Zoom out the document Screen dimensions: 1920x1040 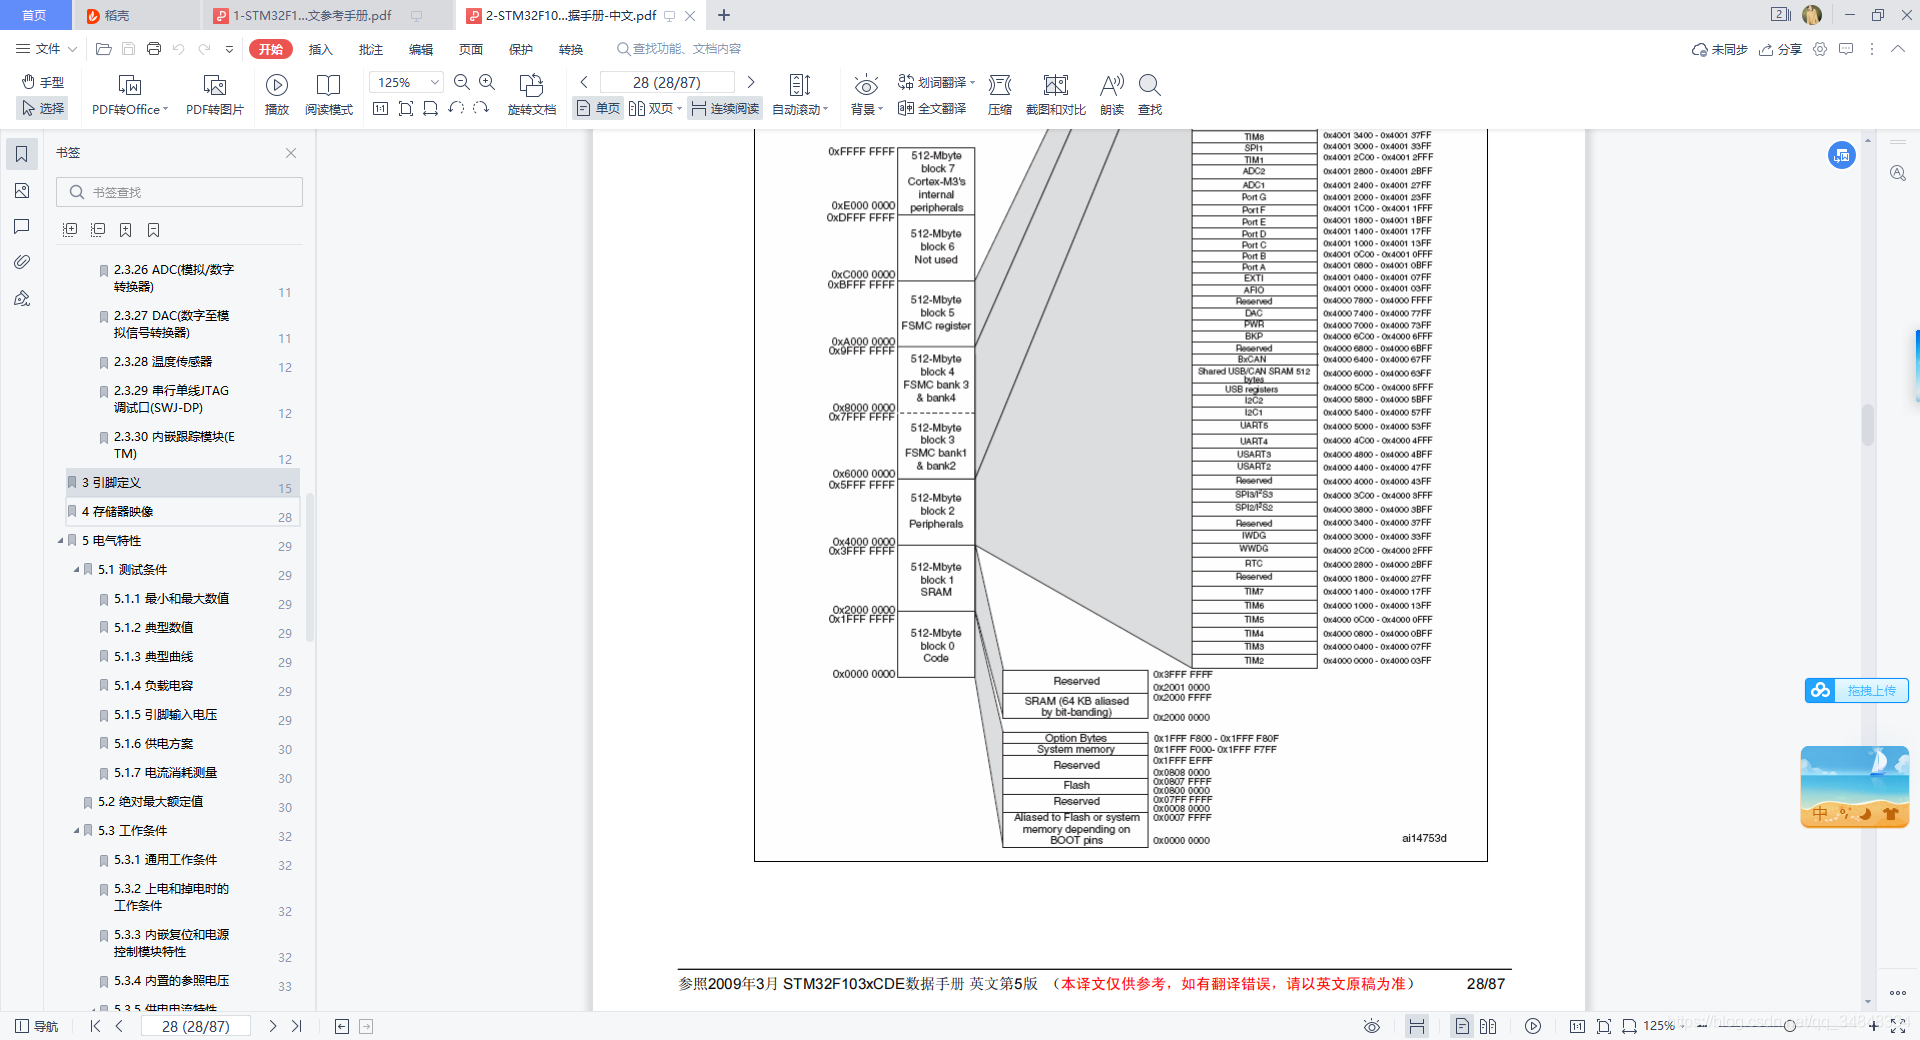[462, 82]
